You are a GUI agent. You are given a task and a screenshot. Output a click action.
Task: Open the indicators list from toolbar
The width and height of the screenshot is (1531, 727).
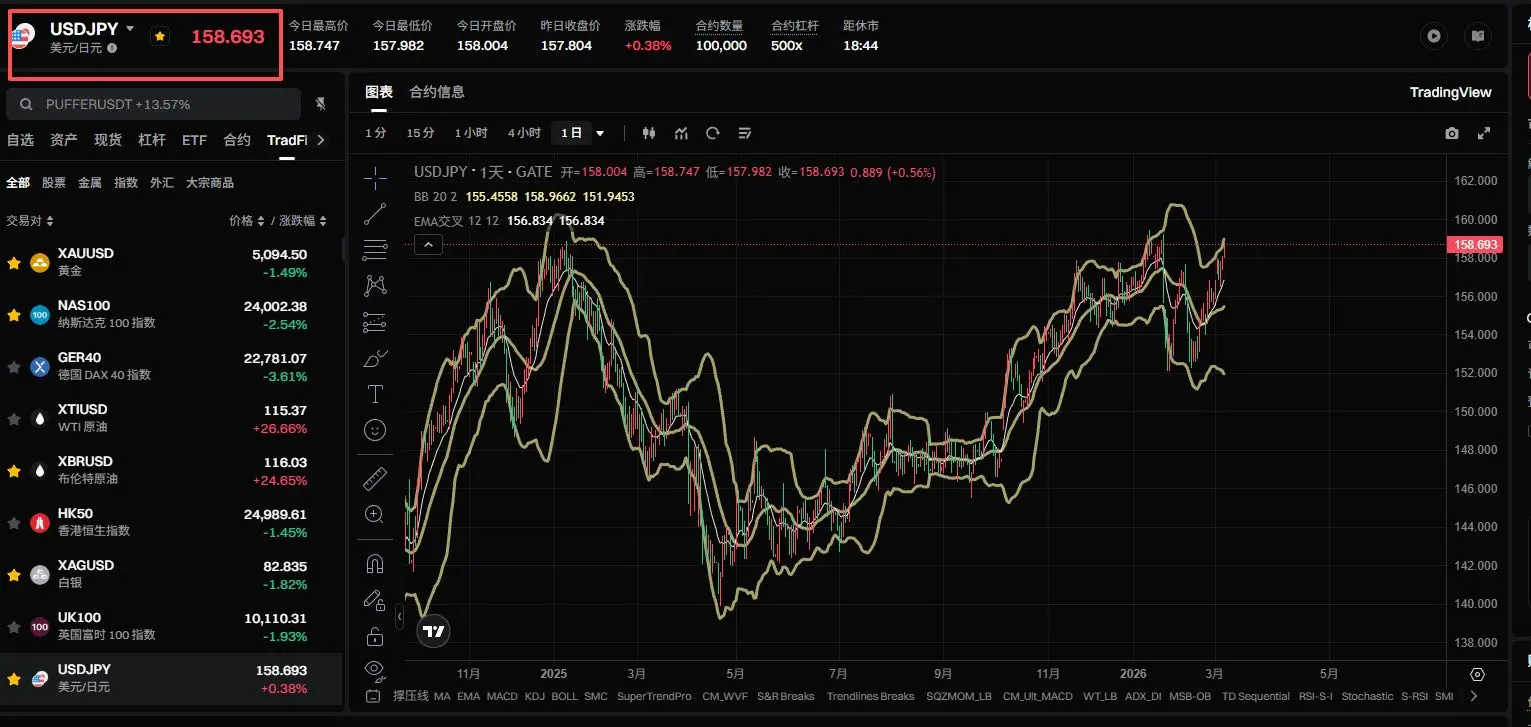[x=681, y=133]
